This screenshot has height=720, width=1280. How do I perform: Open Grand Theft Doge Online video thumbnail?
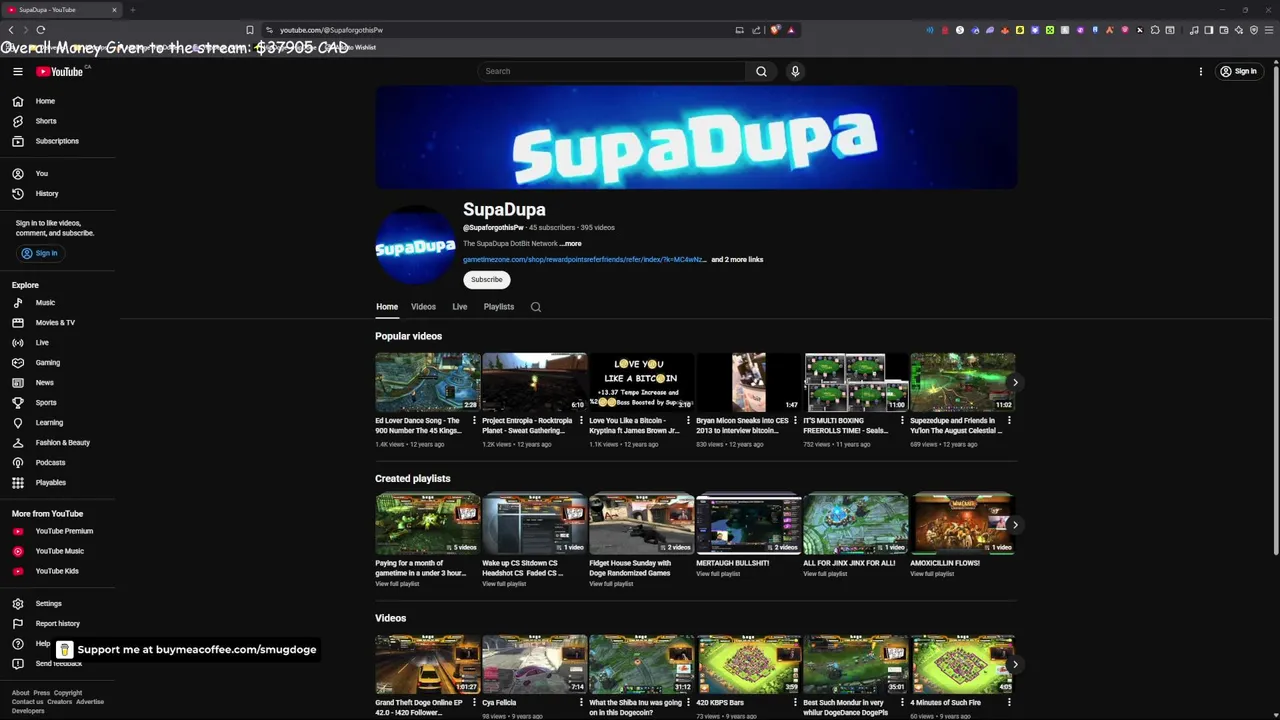click(428, 665)
